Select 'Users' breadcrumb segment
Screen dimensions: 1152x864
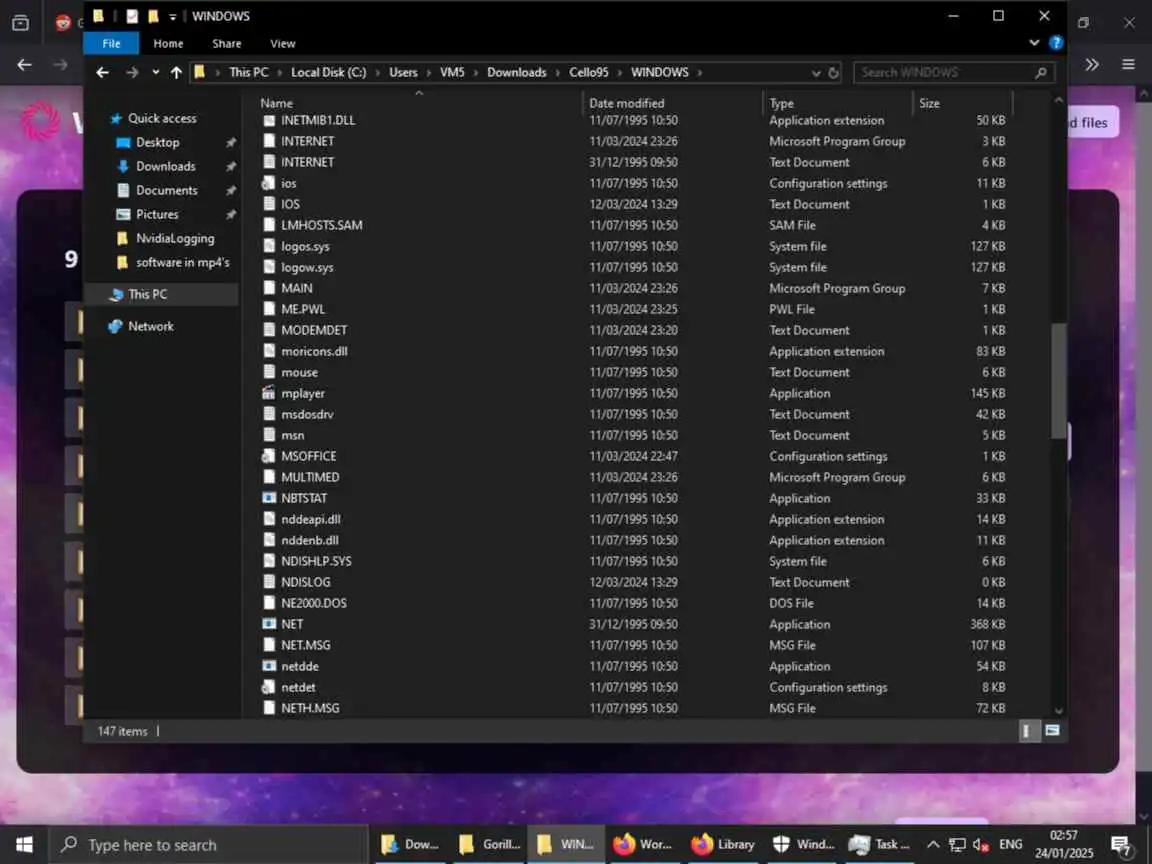(403, 72)
